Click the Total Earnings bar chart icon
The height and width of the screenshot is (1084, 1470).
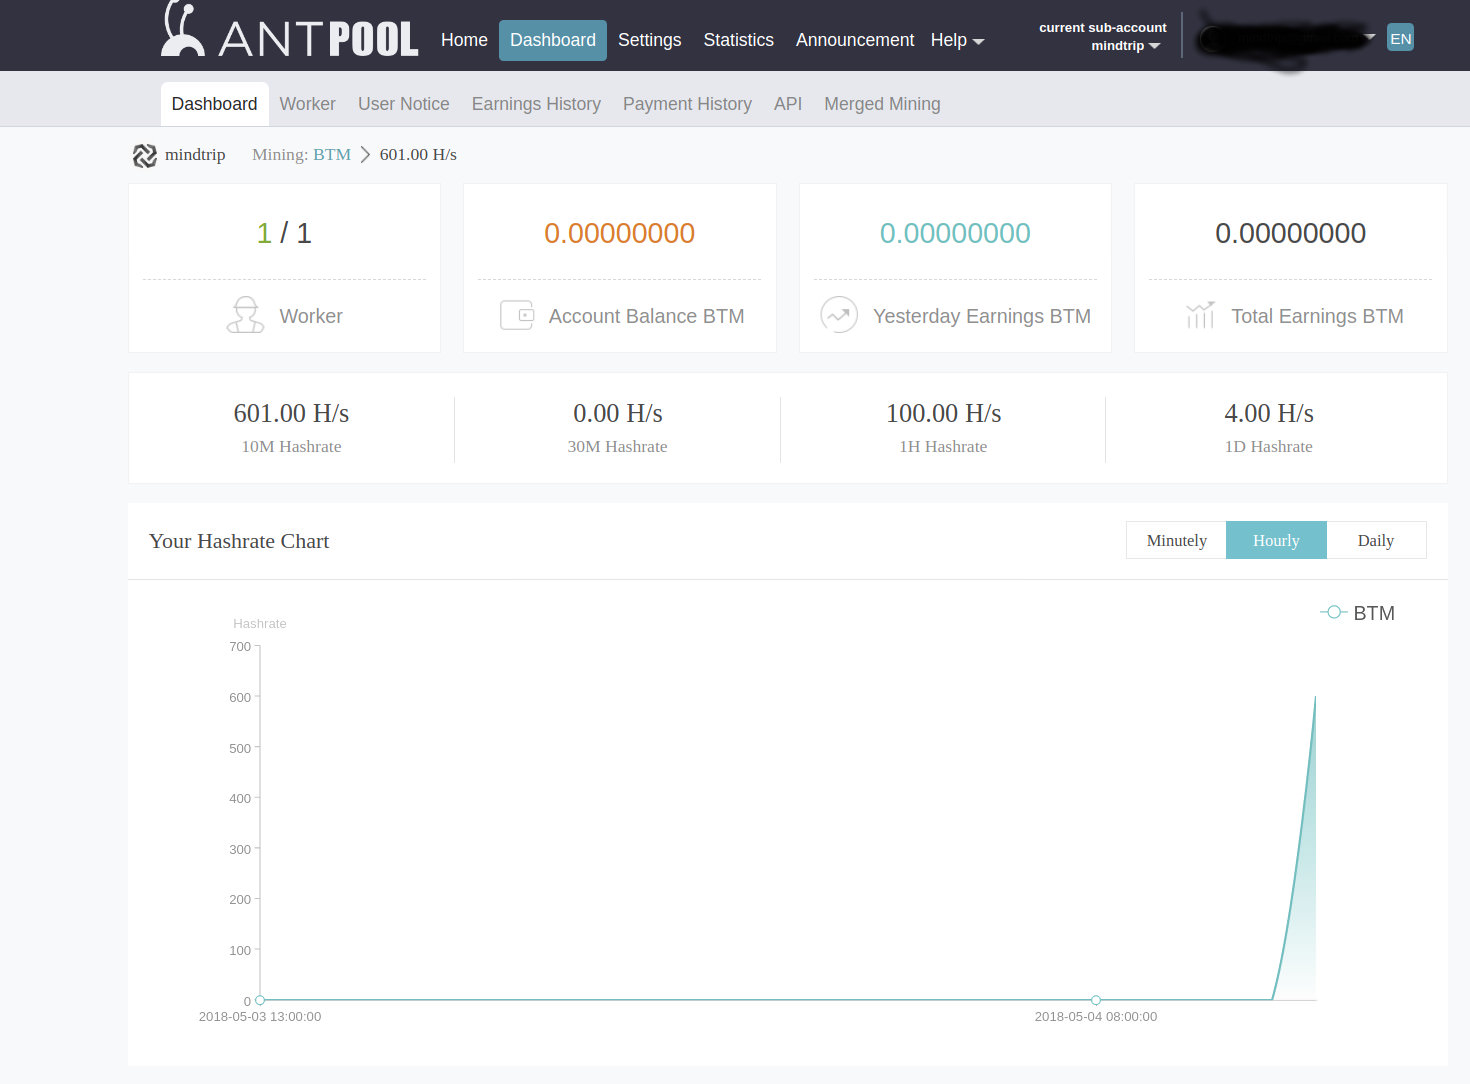pyautogui.click(x=1200, y=315)
